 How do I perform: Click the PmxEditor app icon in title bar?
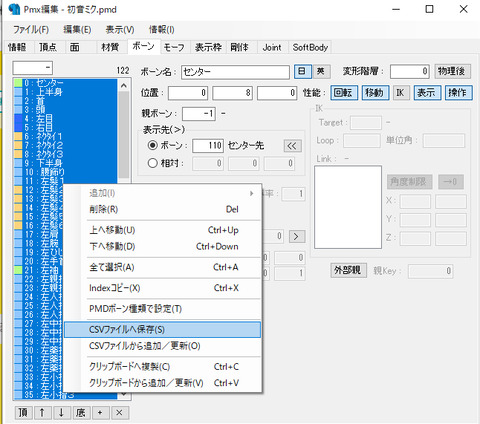(x=14, y=9)
